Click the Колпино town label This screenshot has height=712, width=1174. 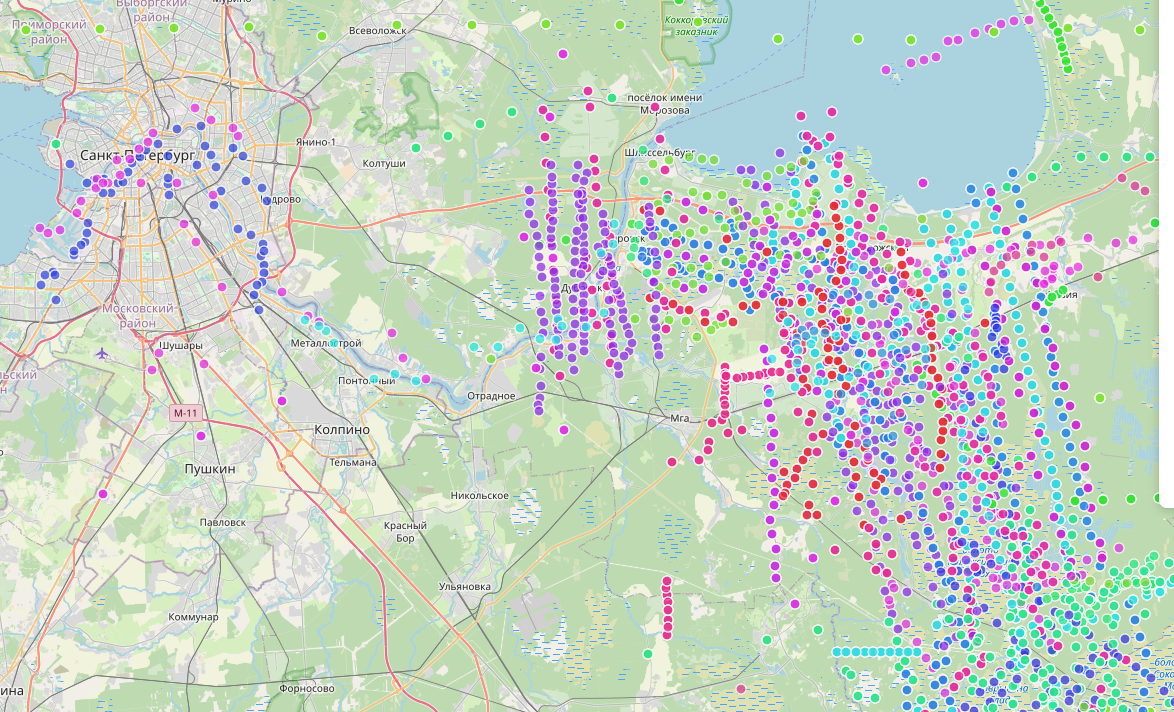pos(341,429)
